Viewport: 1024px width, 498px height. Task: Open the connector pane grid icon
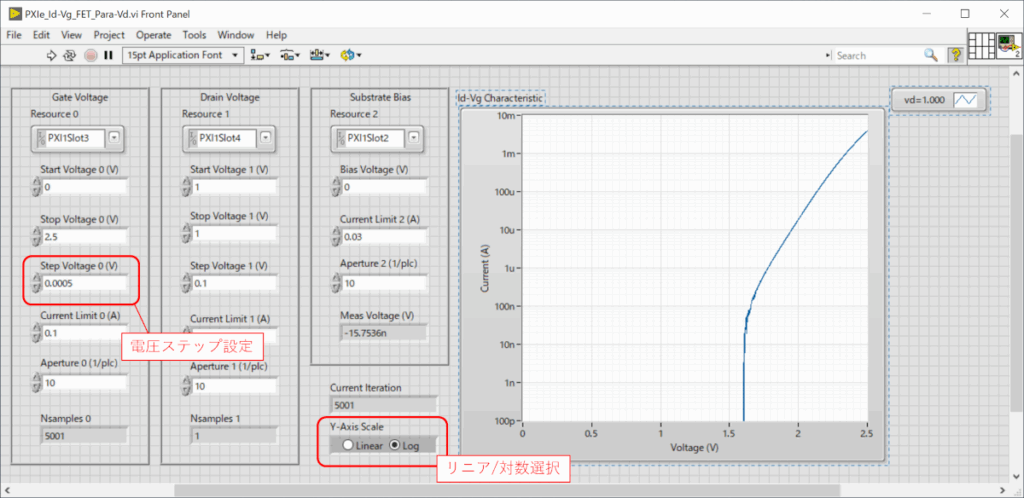point(982,46)
